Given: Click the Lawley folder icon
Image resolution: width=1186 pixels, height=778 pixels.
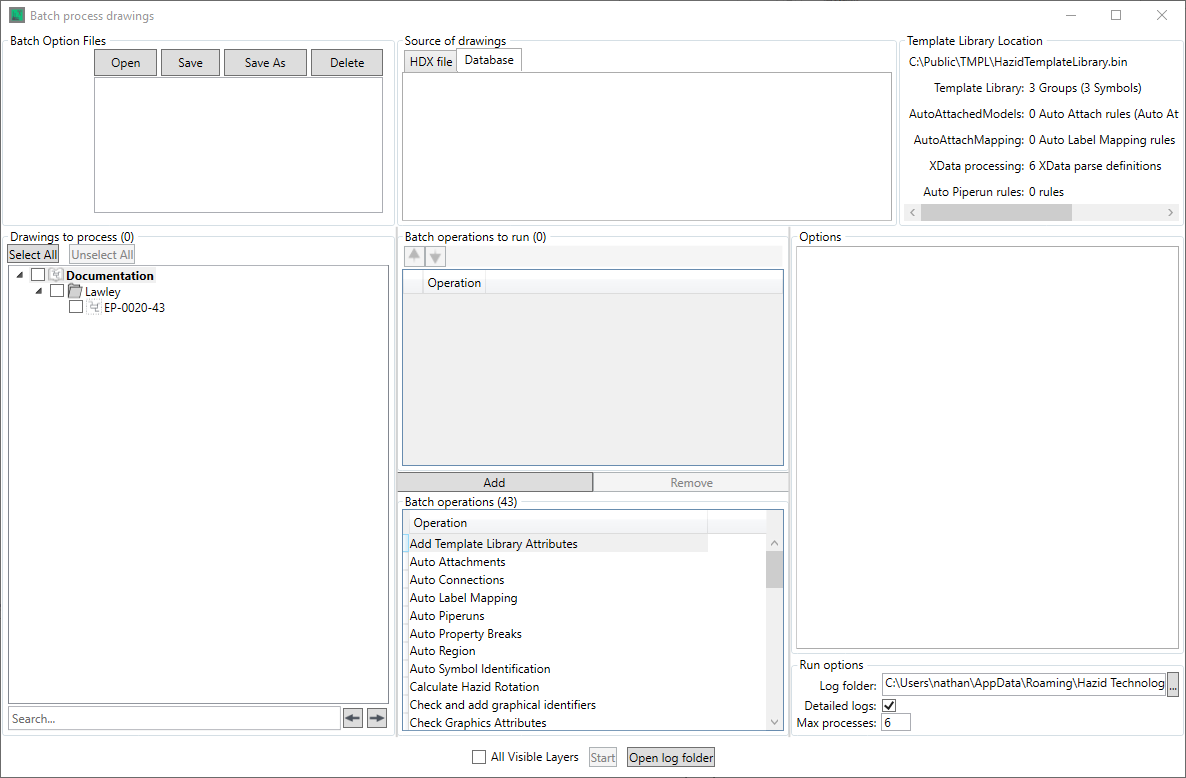Looking at the screenshot, I should coord(75,291).
